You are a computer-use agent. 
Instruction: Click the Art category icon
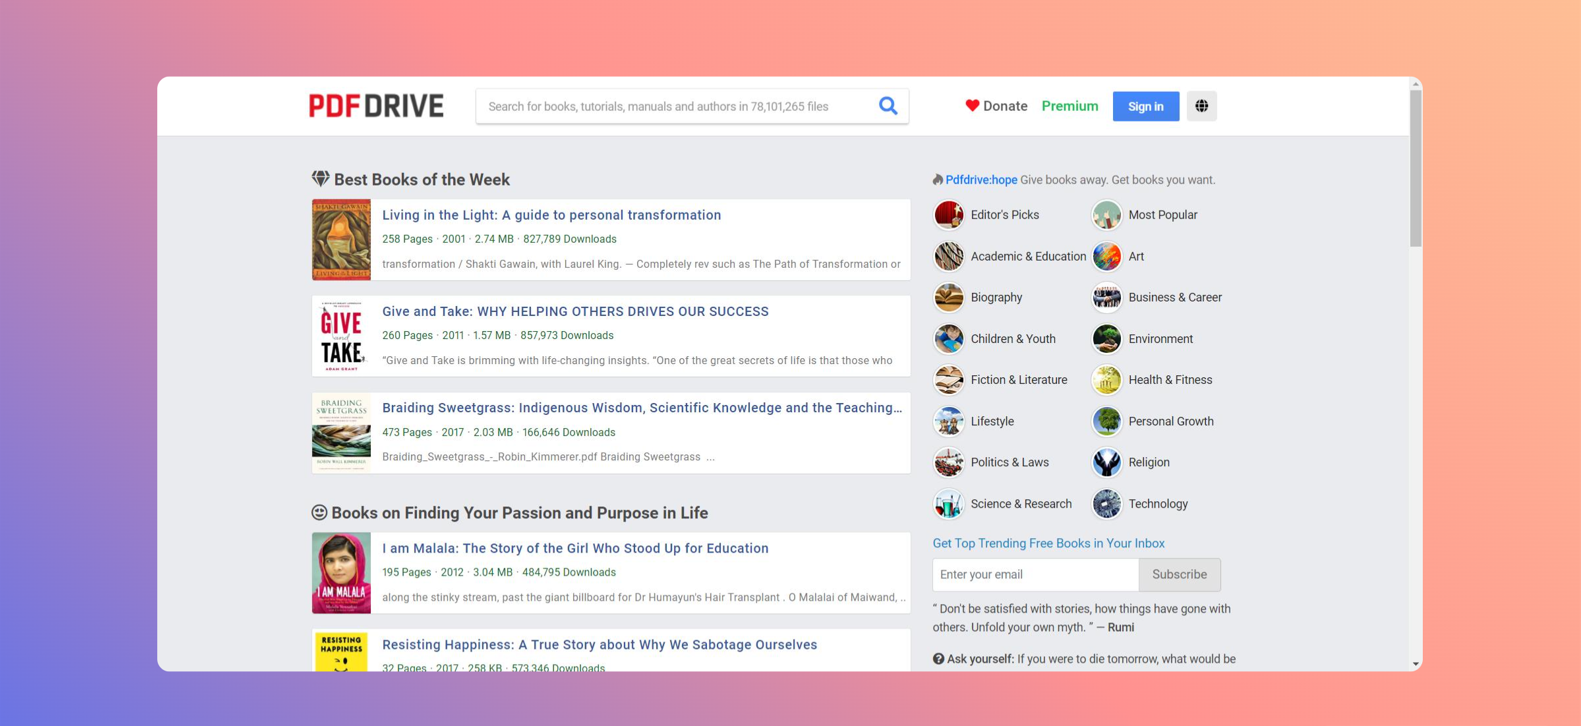pos(1107,256)
